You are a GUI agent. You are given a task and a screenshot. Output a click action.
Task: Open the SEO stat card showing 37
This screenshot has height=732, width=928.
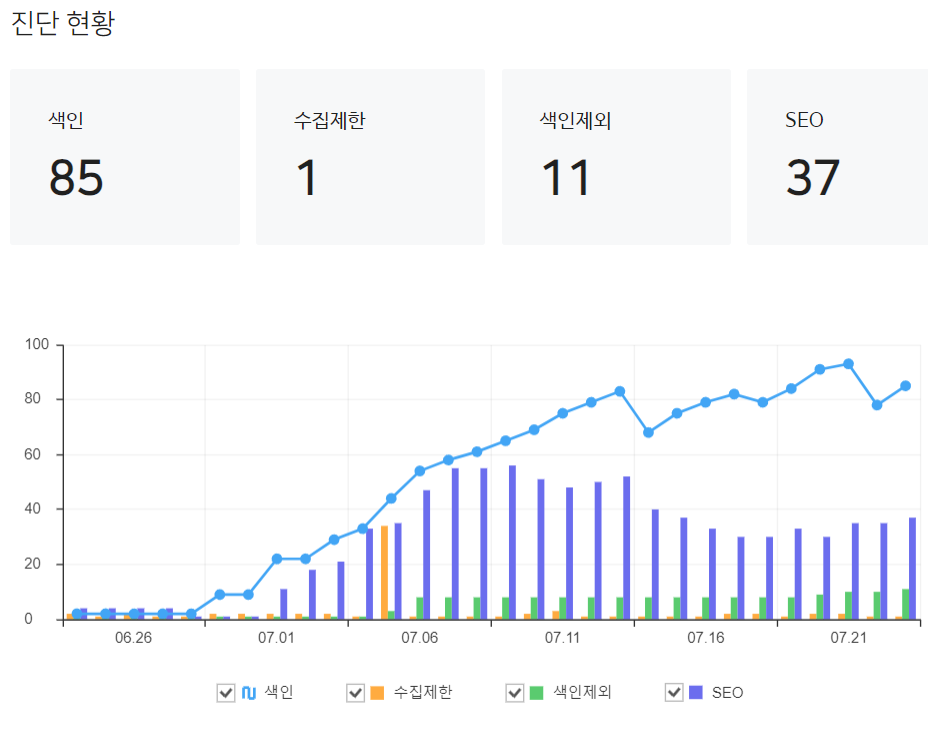[837, 155]
